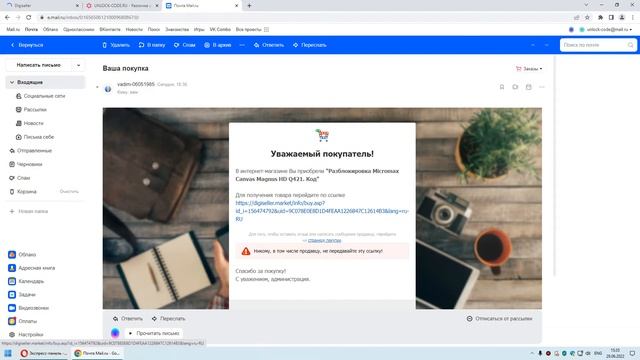Screen dimensions: 640x360
Task: Expand the compose button dropdown arrow
Action: [x=78, y=65]
